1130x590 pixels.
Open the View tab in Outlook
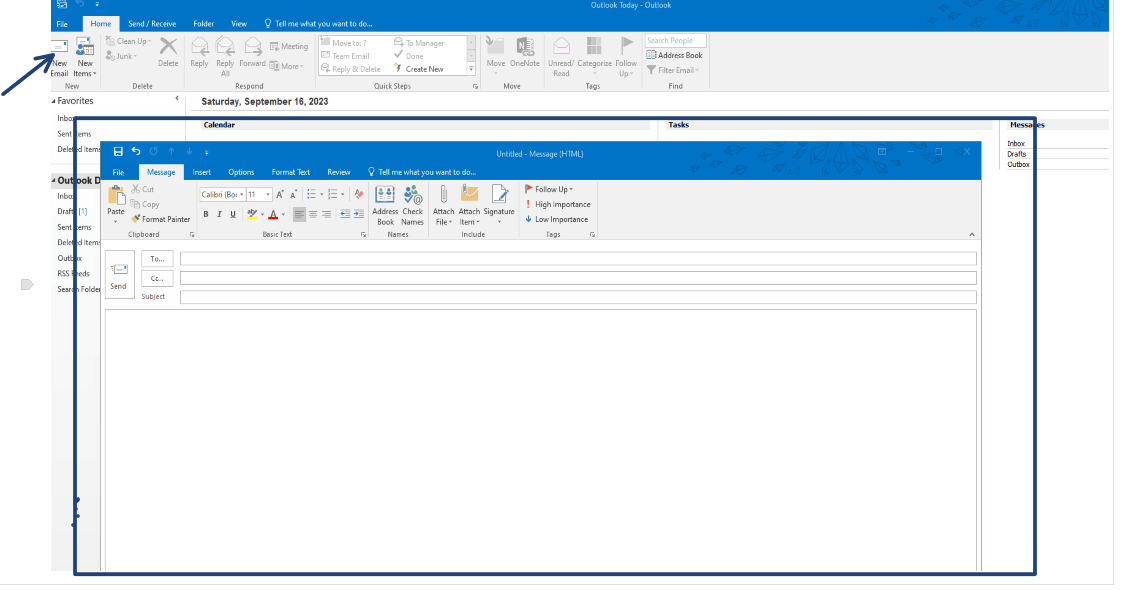click(x=239, y=24)
